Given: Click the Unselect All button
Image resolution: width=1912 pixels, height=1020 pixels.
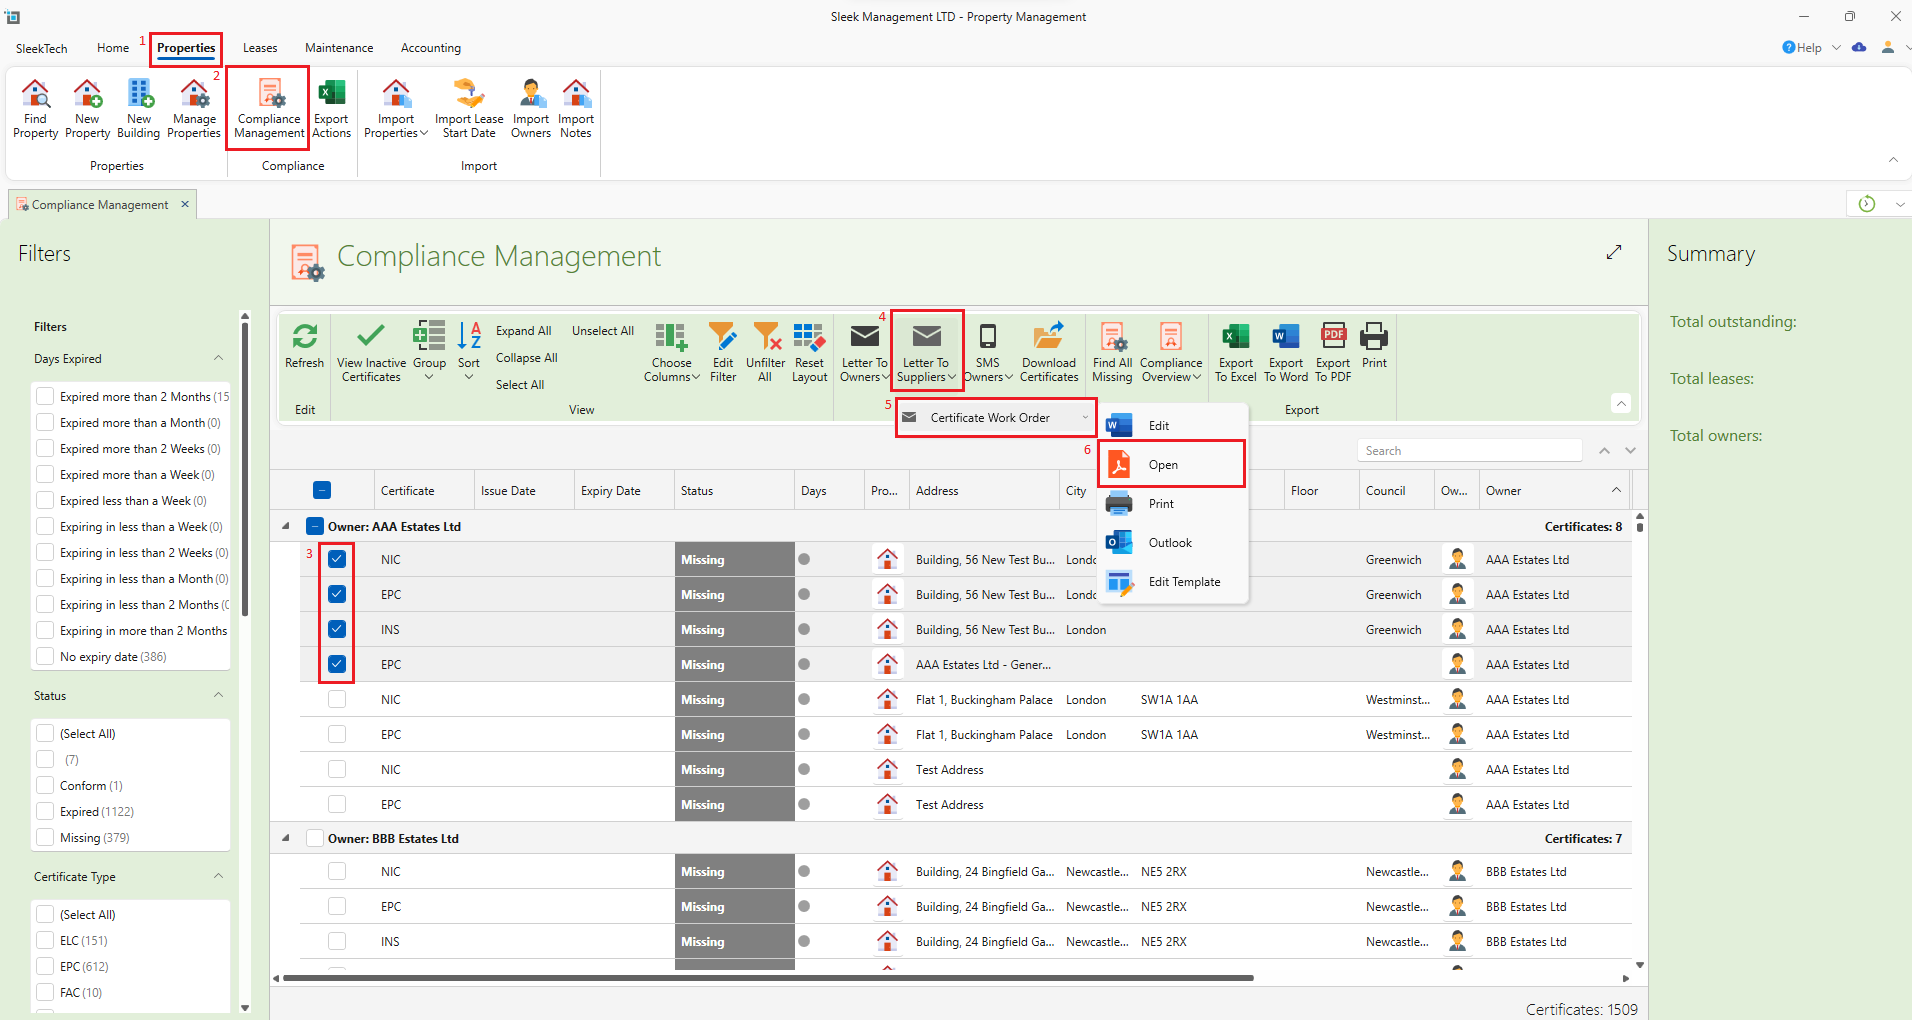Looking at the screenshot, I should 602,331.
